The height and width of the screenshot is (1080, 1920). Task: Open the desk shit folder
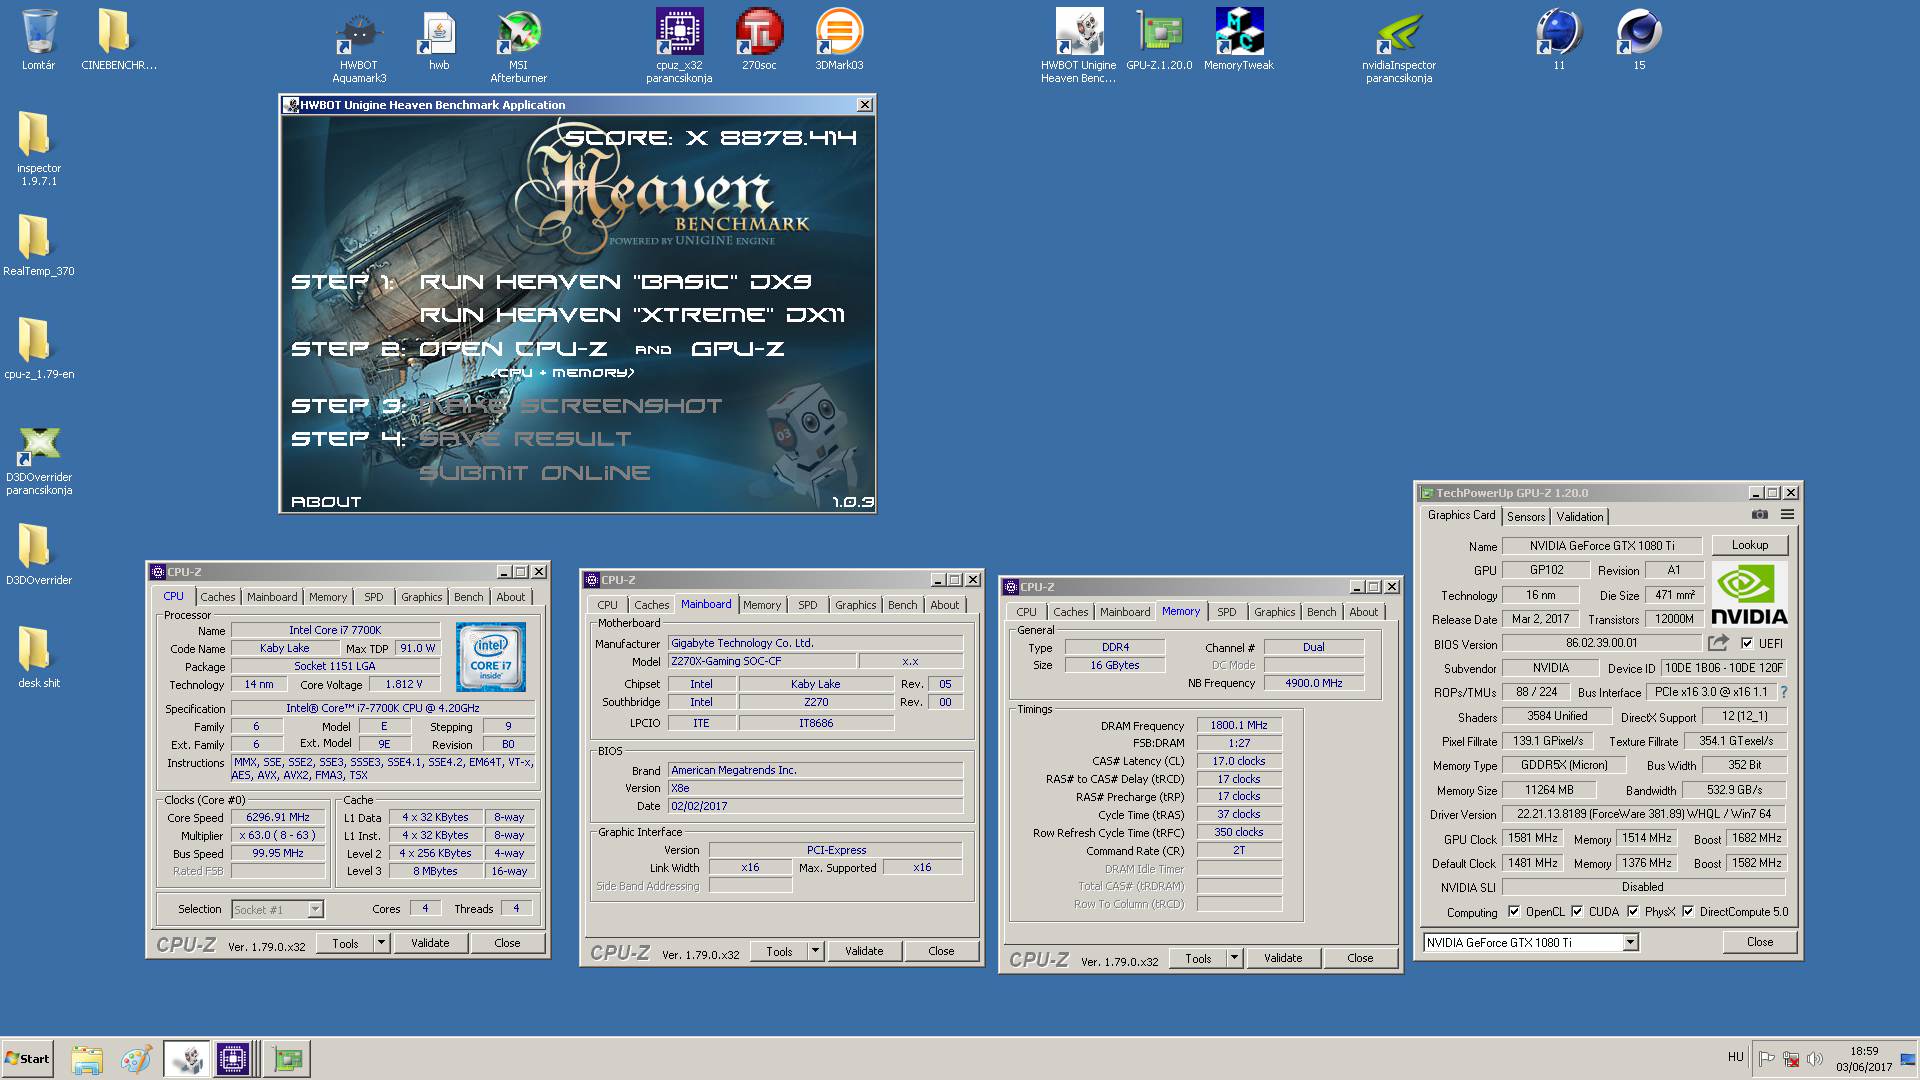pos(39,658)
